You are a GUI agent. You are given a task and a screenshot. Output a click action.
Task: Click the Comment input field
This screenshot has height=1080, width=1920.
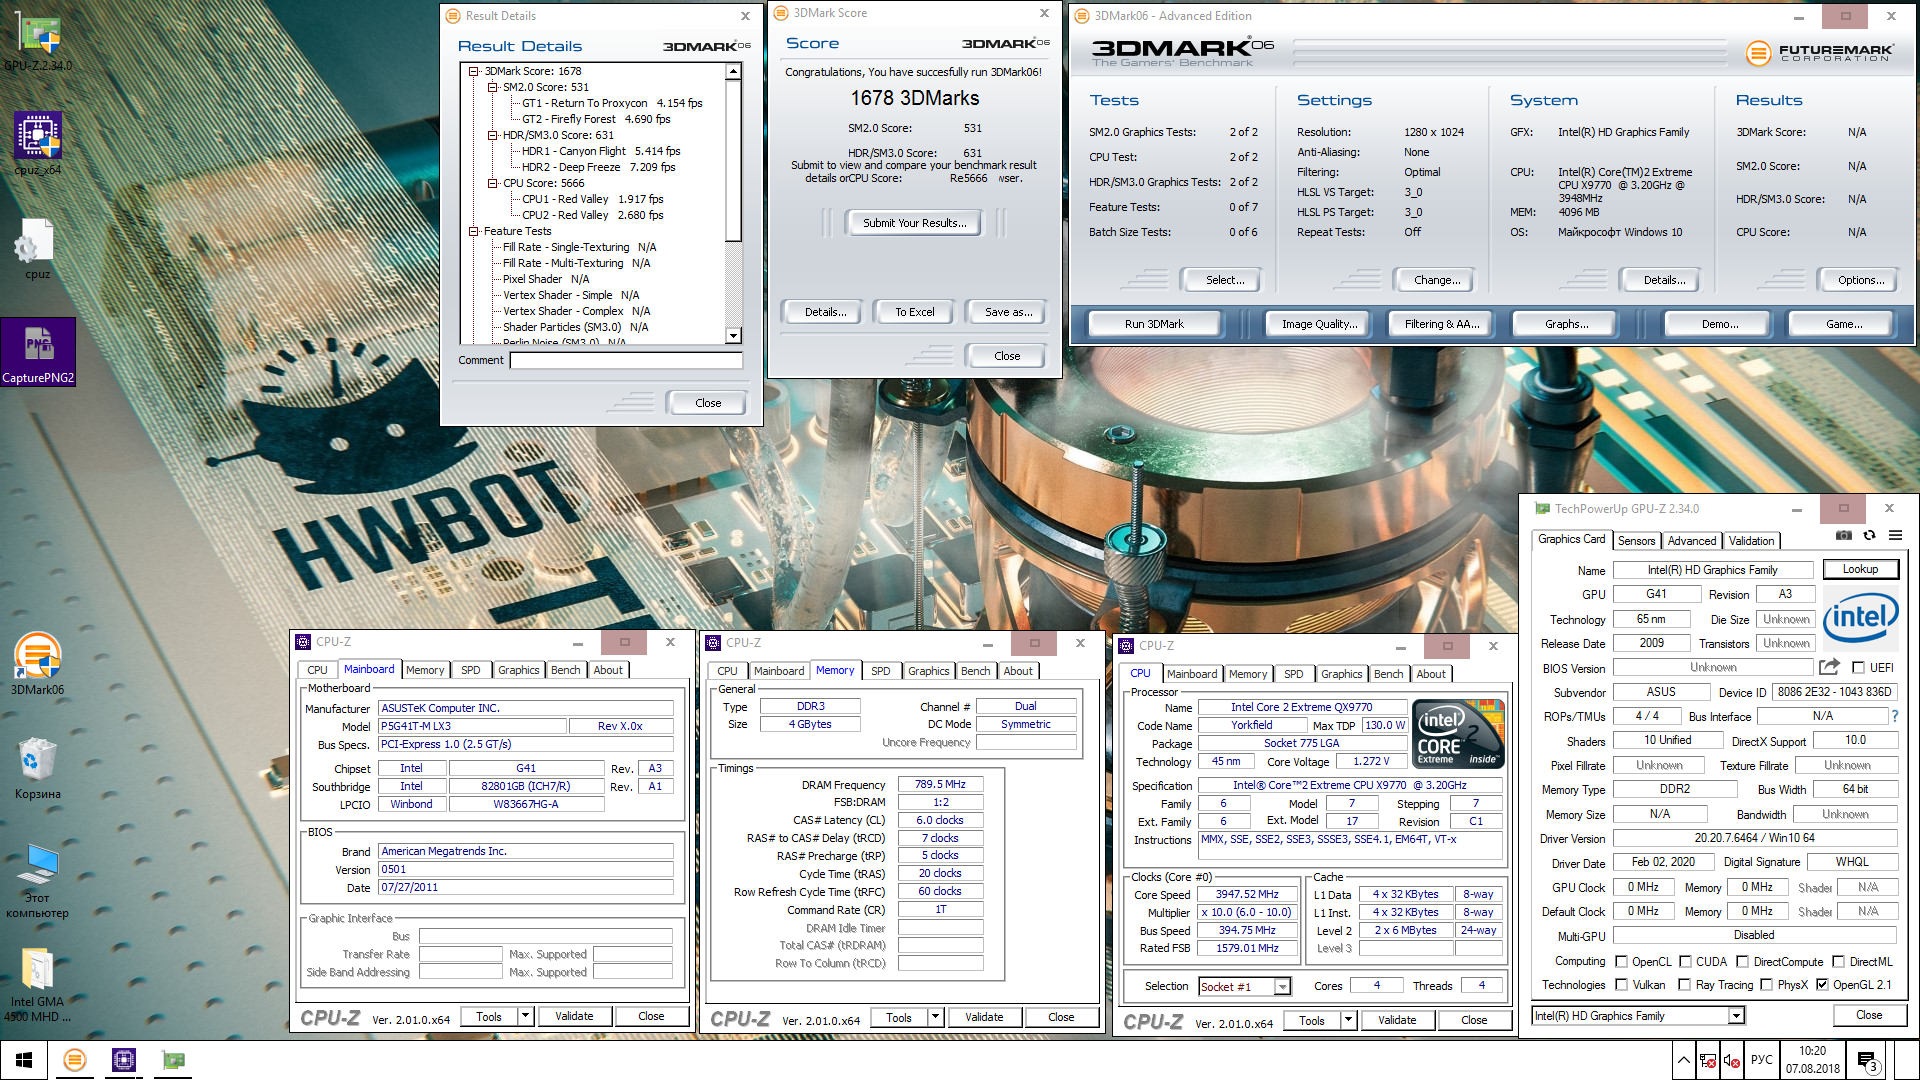point(626,360)
